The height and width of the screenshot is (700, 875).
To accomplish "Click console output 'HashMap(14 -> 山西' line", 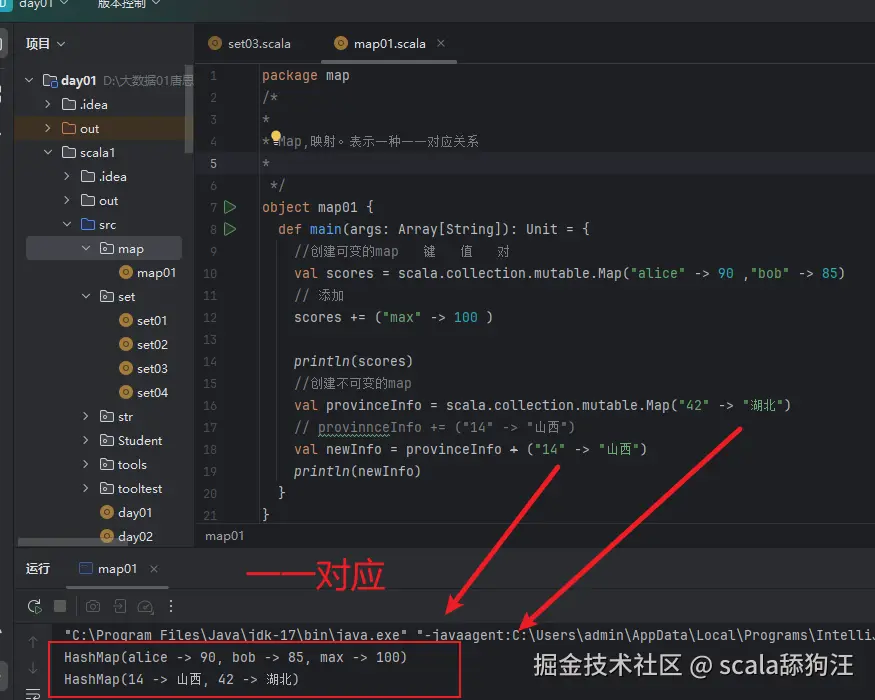I will point(181,679).
